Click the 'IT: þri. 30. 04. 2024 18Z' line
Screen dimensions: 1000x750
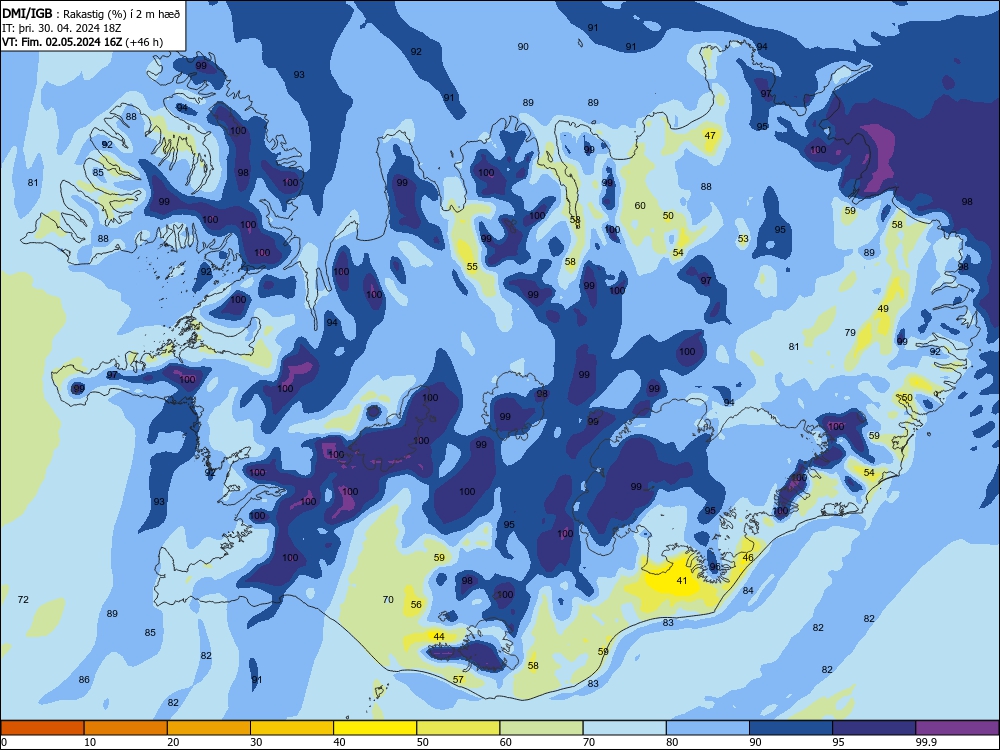click(61, 28)
